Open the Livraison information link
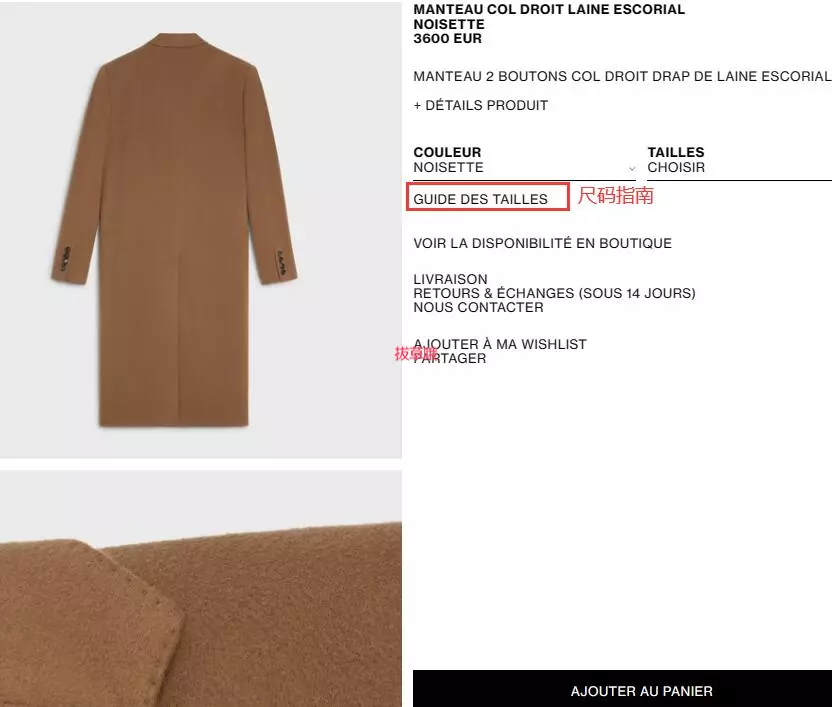832x707 pixels. pyautogui.click(x=450, y=279)
